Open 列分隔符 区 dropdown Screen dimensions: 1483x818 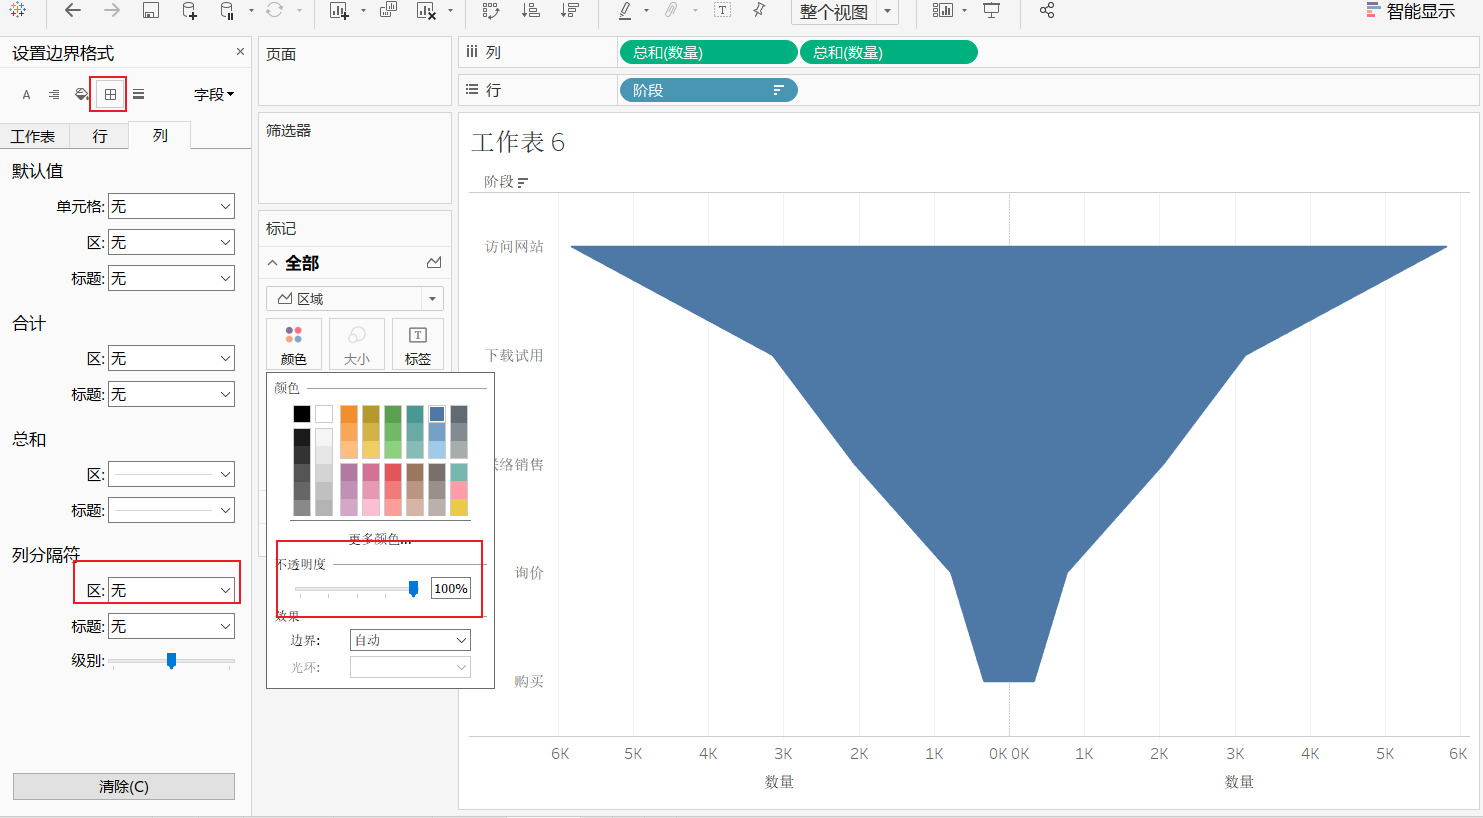(171, 590)
